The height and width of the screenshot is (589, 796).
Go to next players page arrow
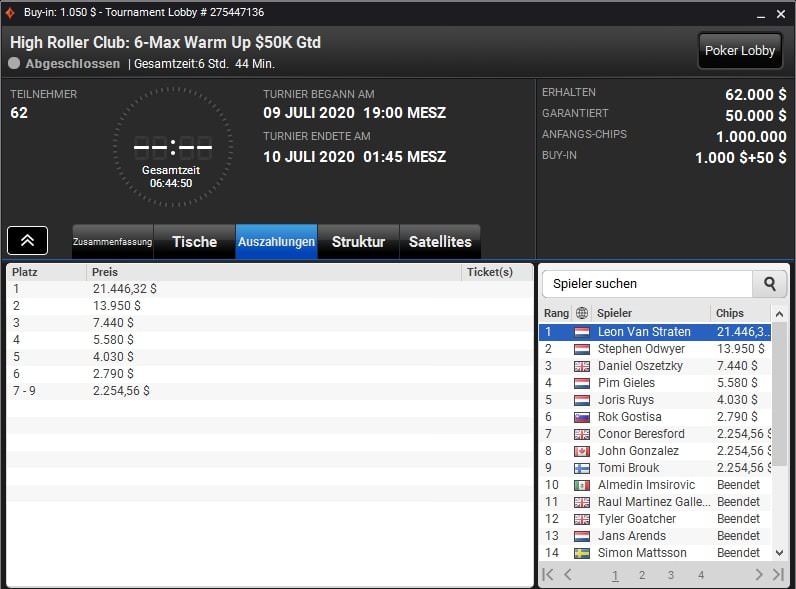click(758, 574)
